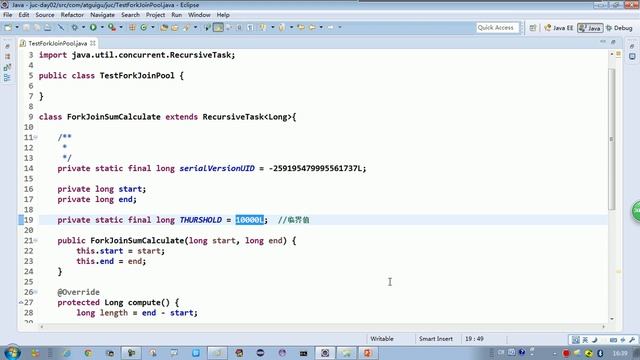Click the New Java Class icon

pyautogui.click(x=144, y=27)
